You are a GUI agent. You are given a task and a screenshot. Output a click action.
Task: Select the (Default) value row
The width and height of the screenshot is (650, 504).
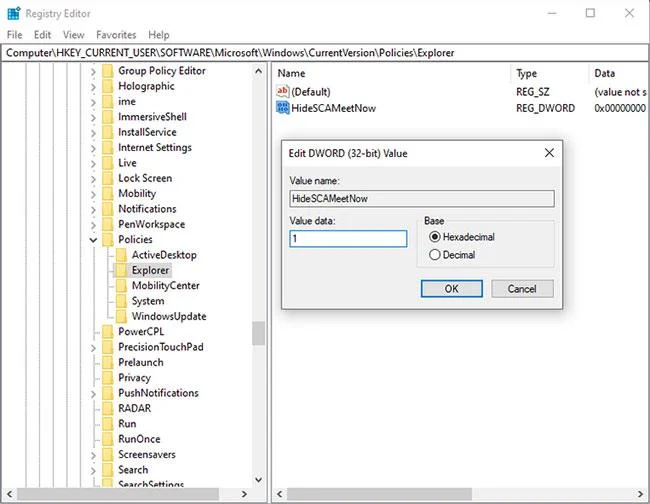pyautogui.click(x=461, y=92)
